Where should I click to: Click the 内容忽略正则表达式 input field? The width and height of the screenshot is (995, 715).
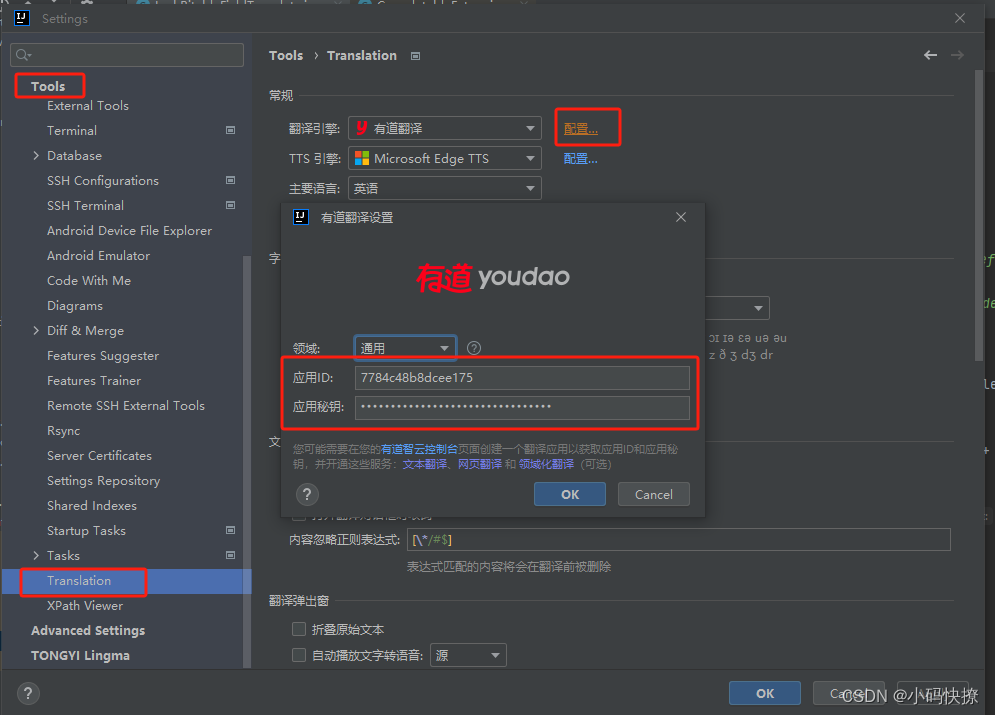tap(678, 539)
